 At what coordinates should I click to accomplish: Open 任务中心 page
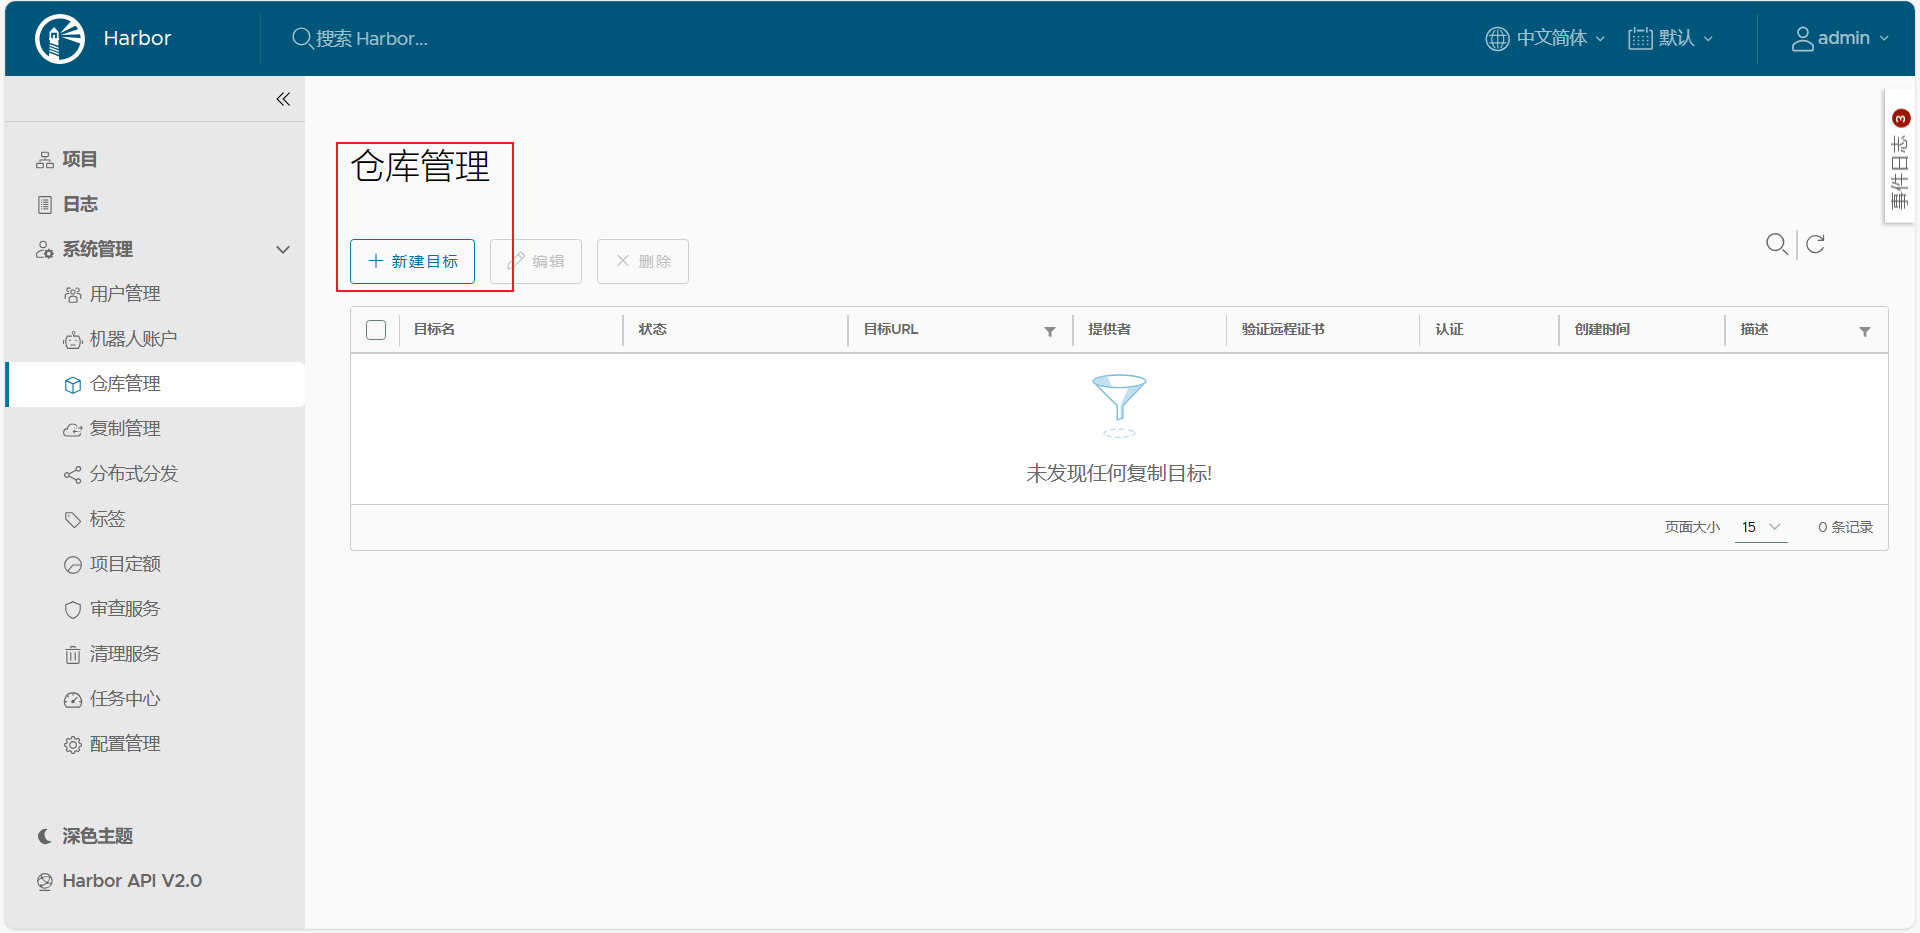[x=125, y=699]
